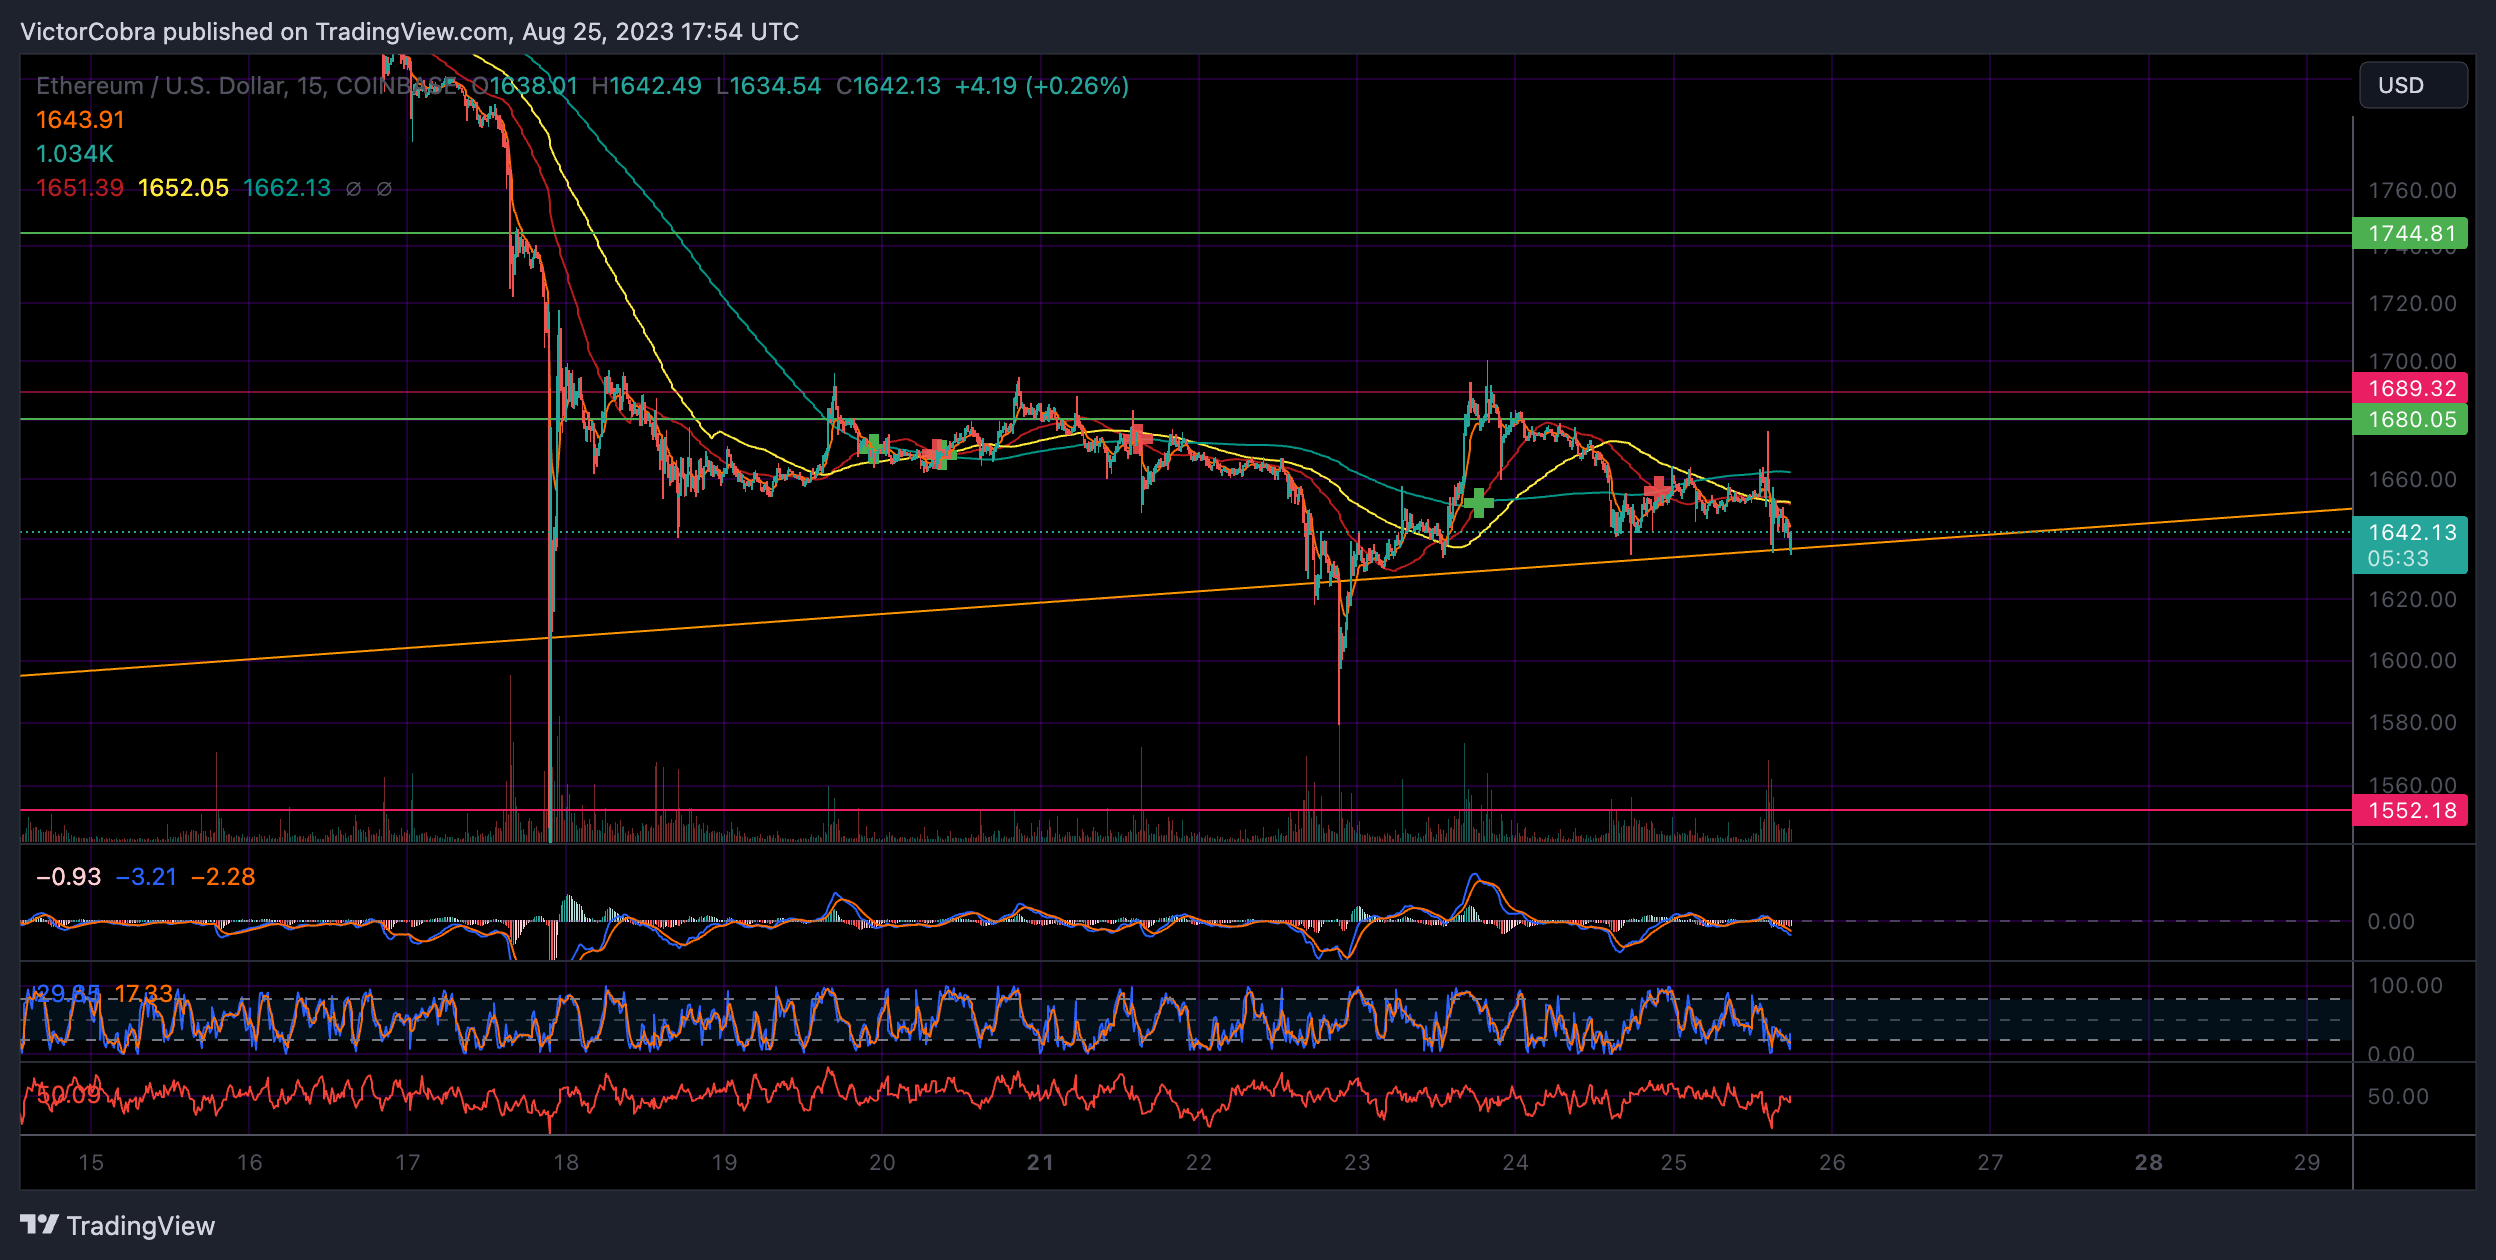Click the 1720.00 price scale label
The width and height of the screenshot is (2496, 1260).
tap(2412, 303)
